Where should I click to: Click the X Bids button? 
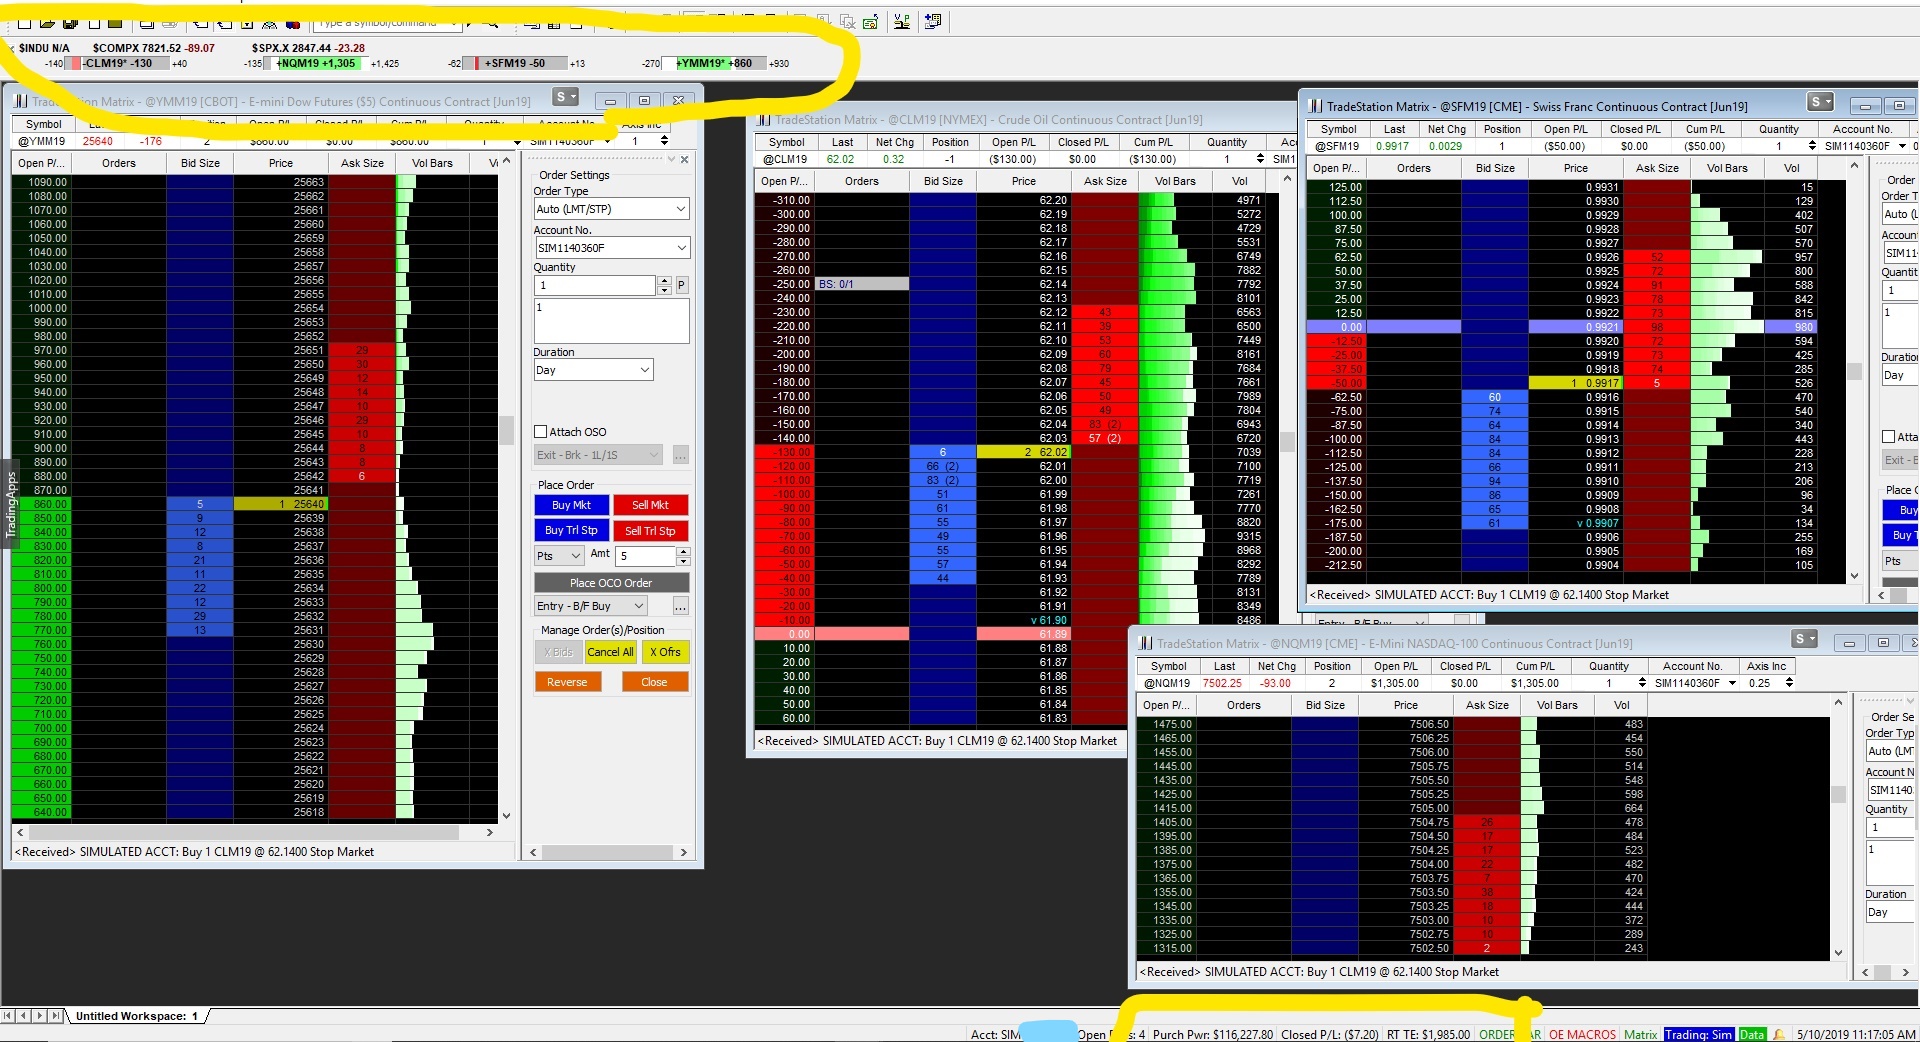[x=558, y=652]
